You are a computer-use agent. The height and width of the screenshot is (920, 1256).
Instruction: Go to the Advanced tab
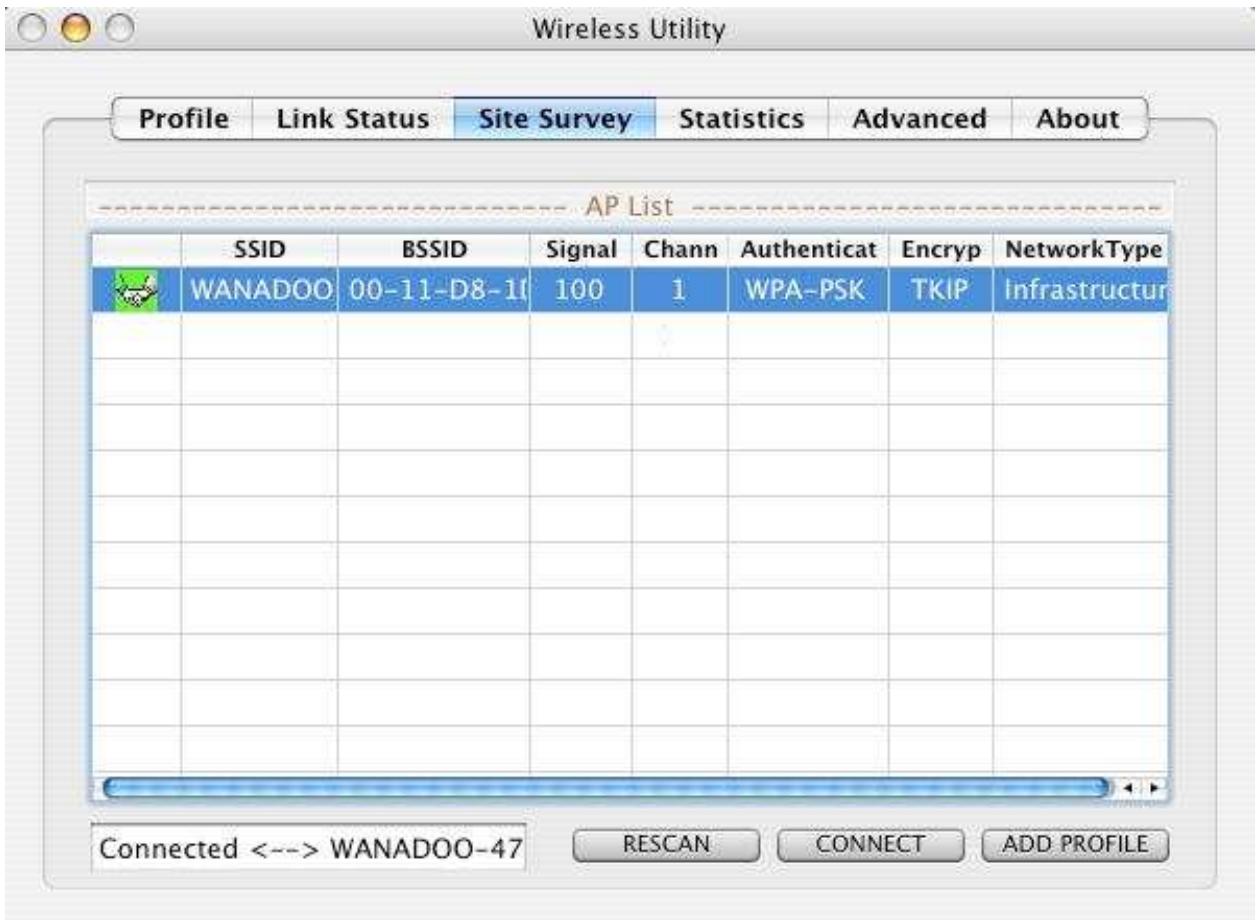point(920,119)
